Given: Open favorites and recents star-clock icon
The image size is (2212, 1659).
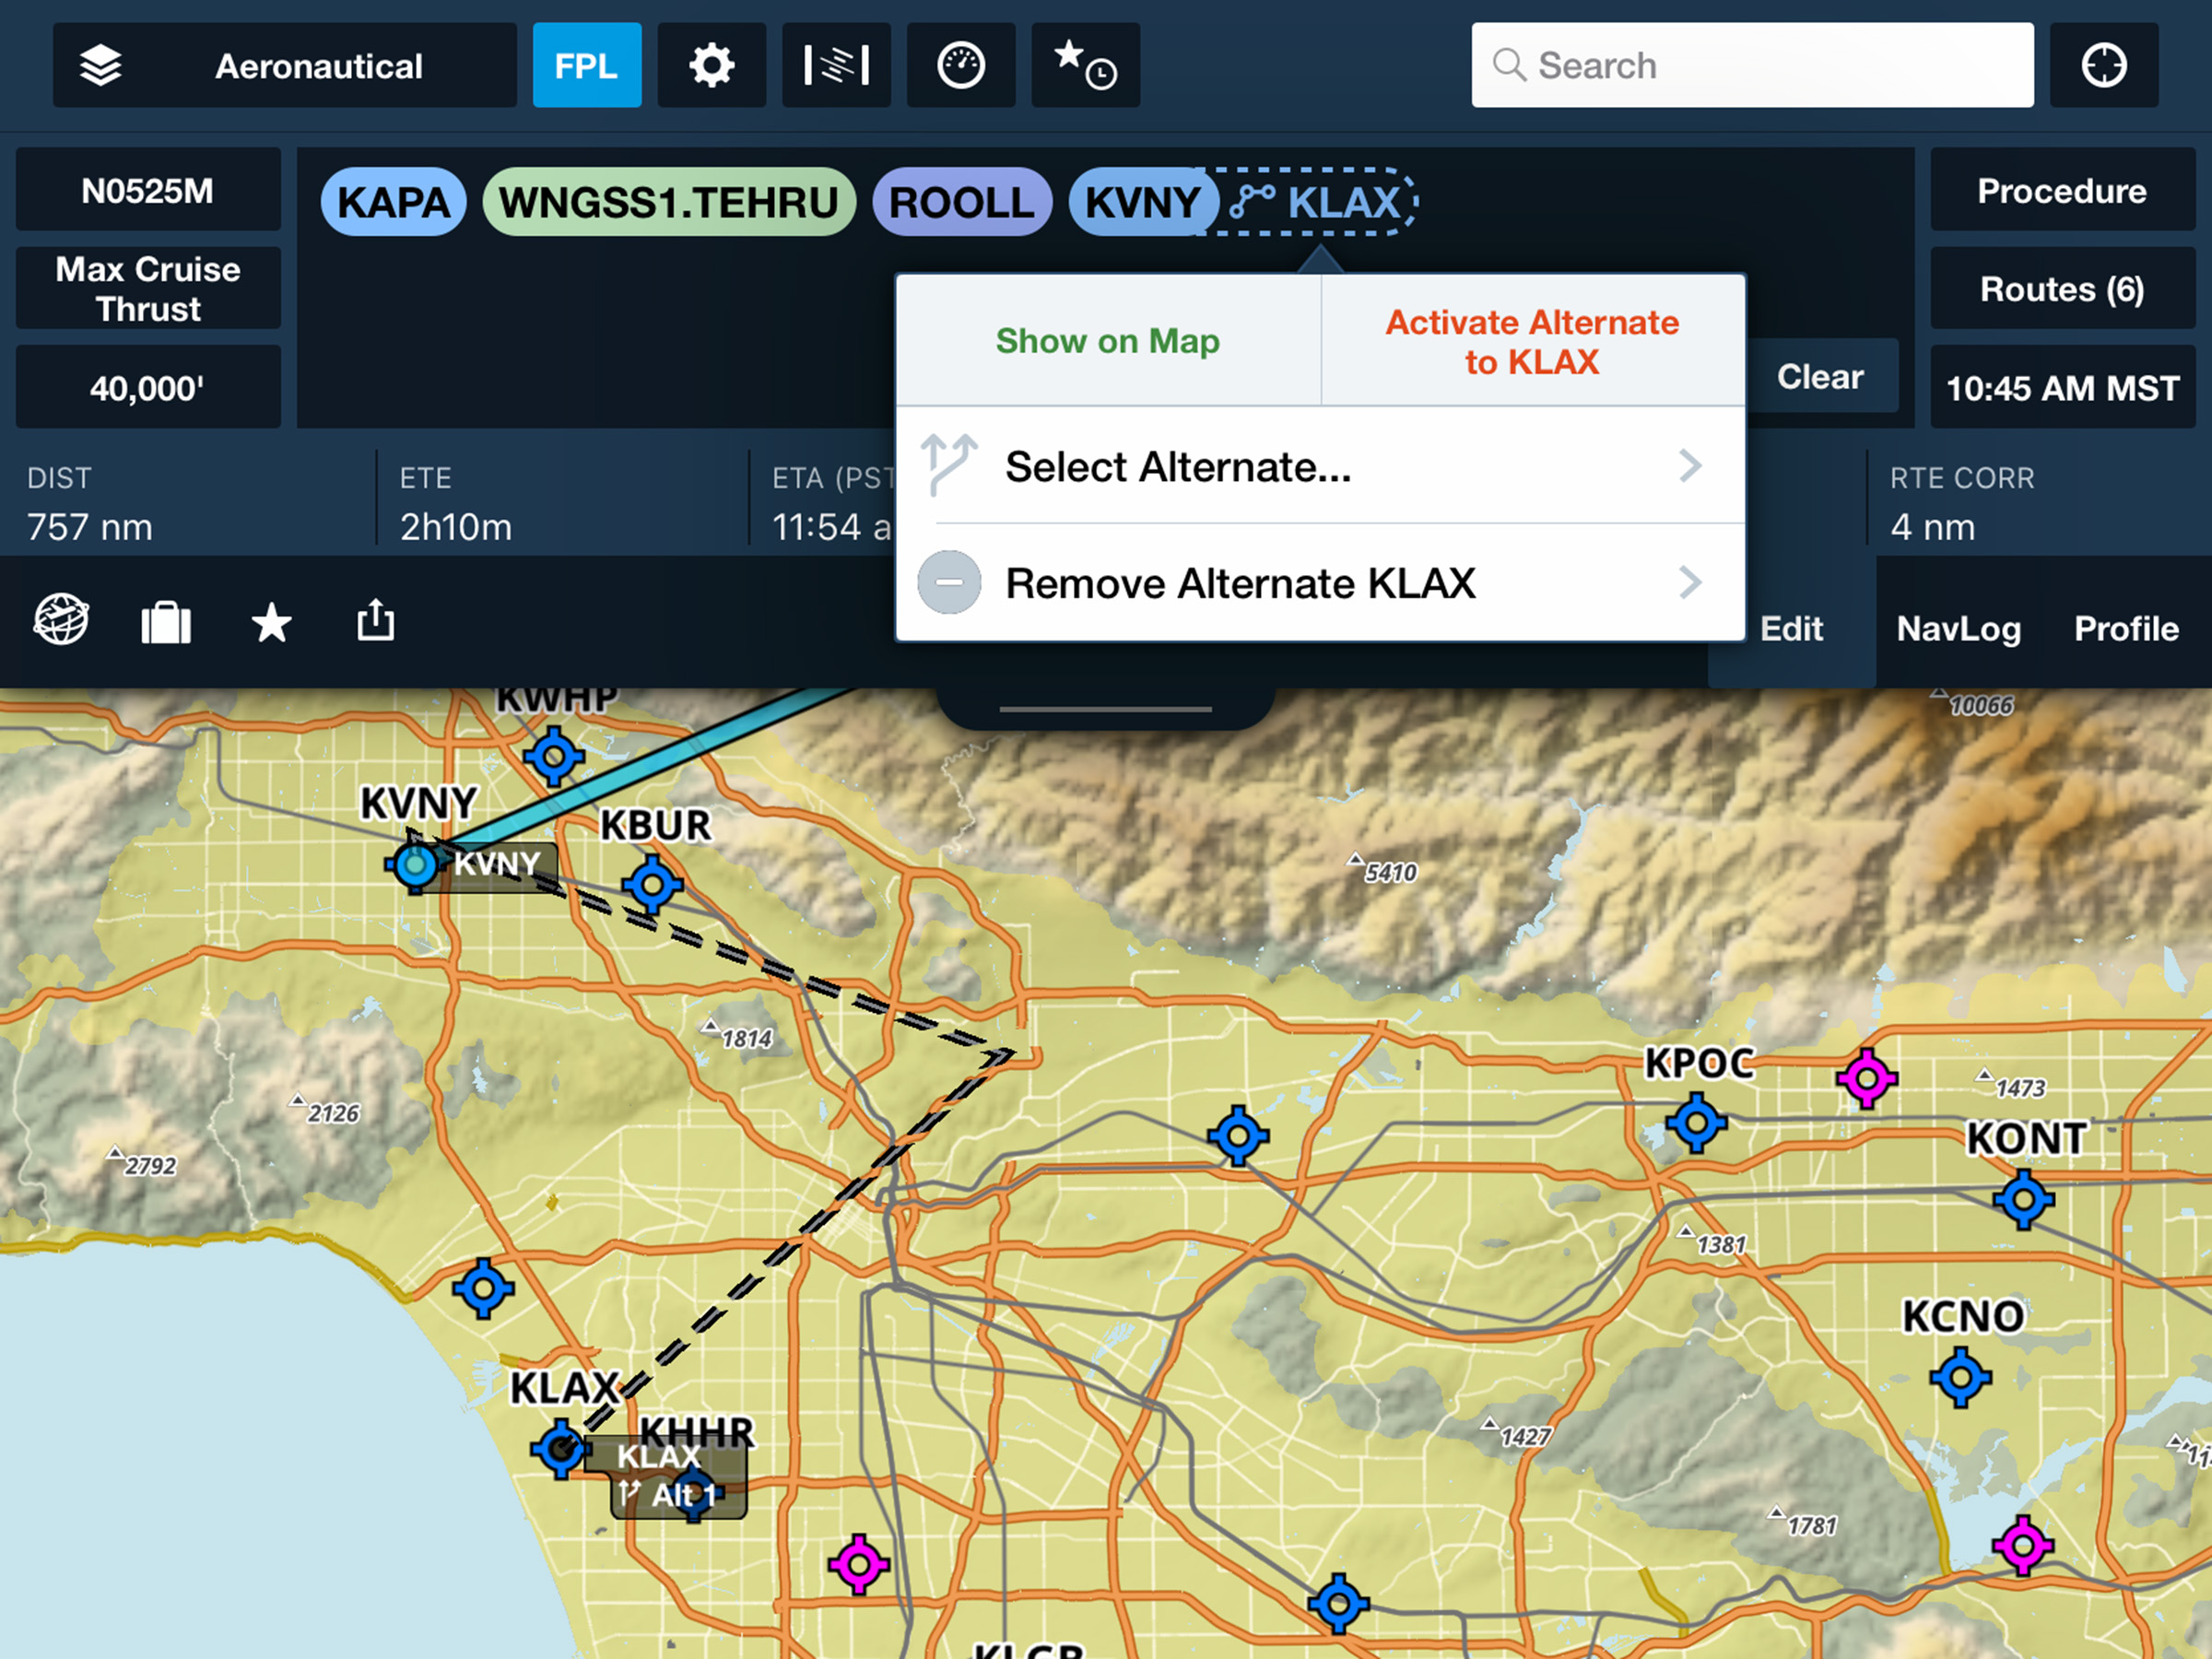Looking at the screenshot, I should tap(1085, 66).
